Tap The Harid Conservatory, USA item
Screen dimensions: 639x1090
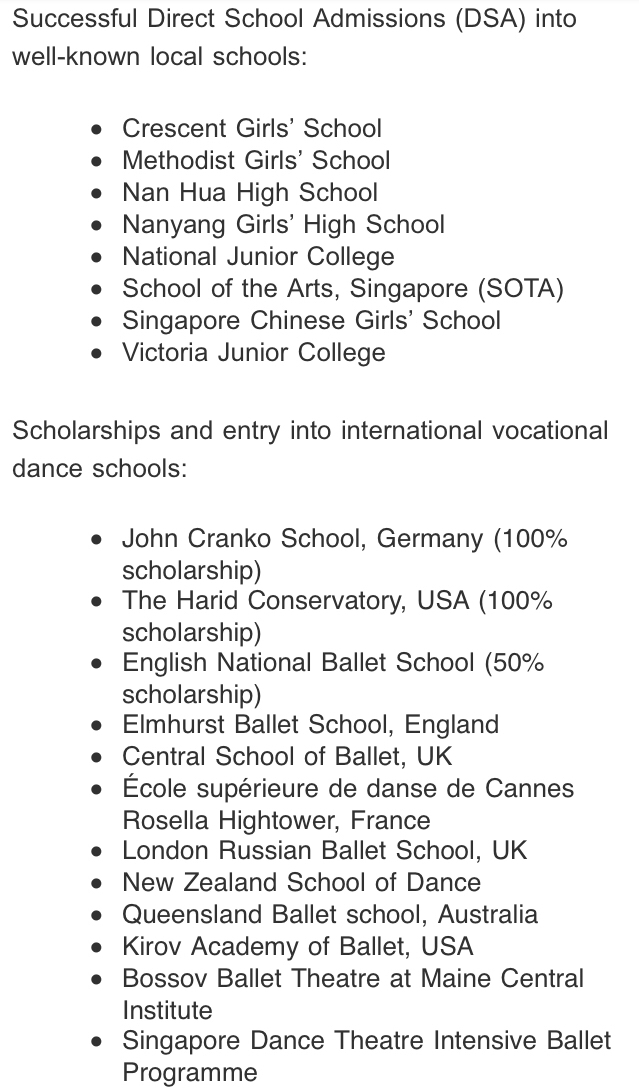click(x=337, y=601)
